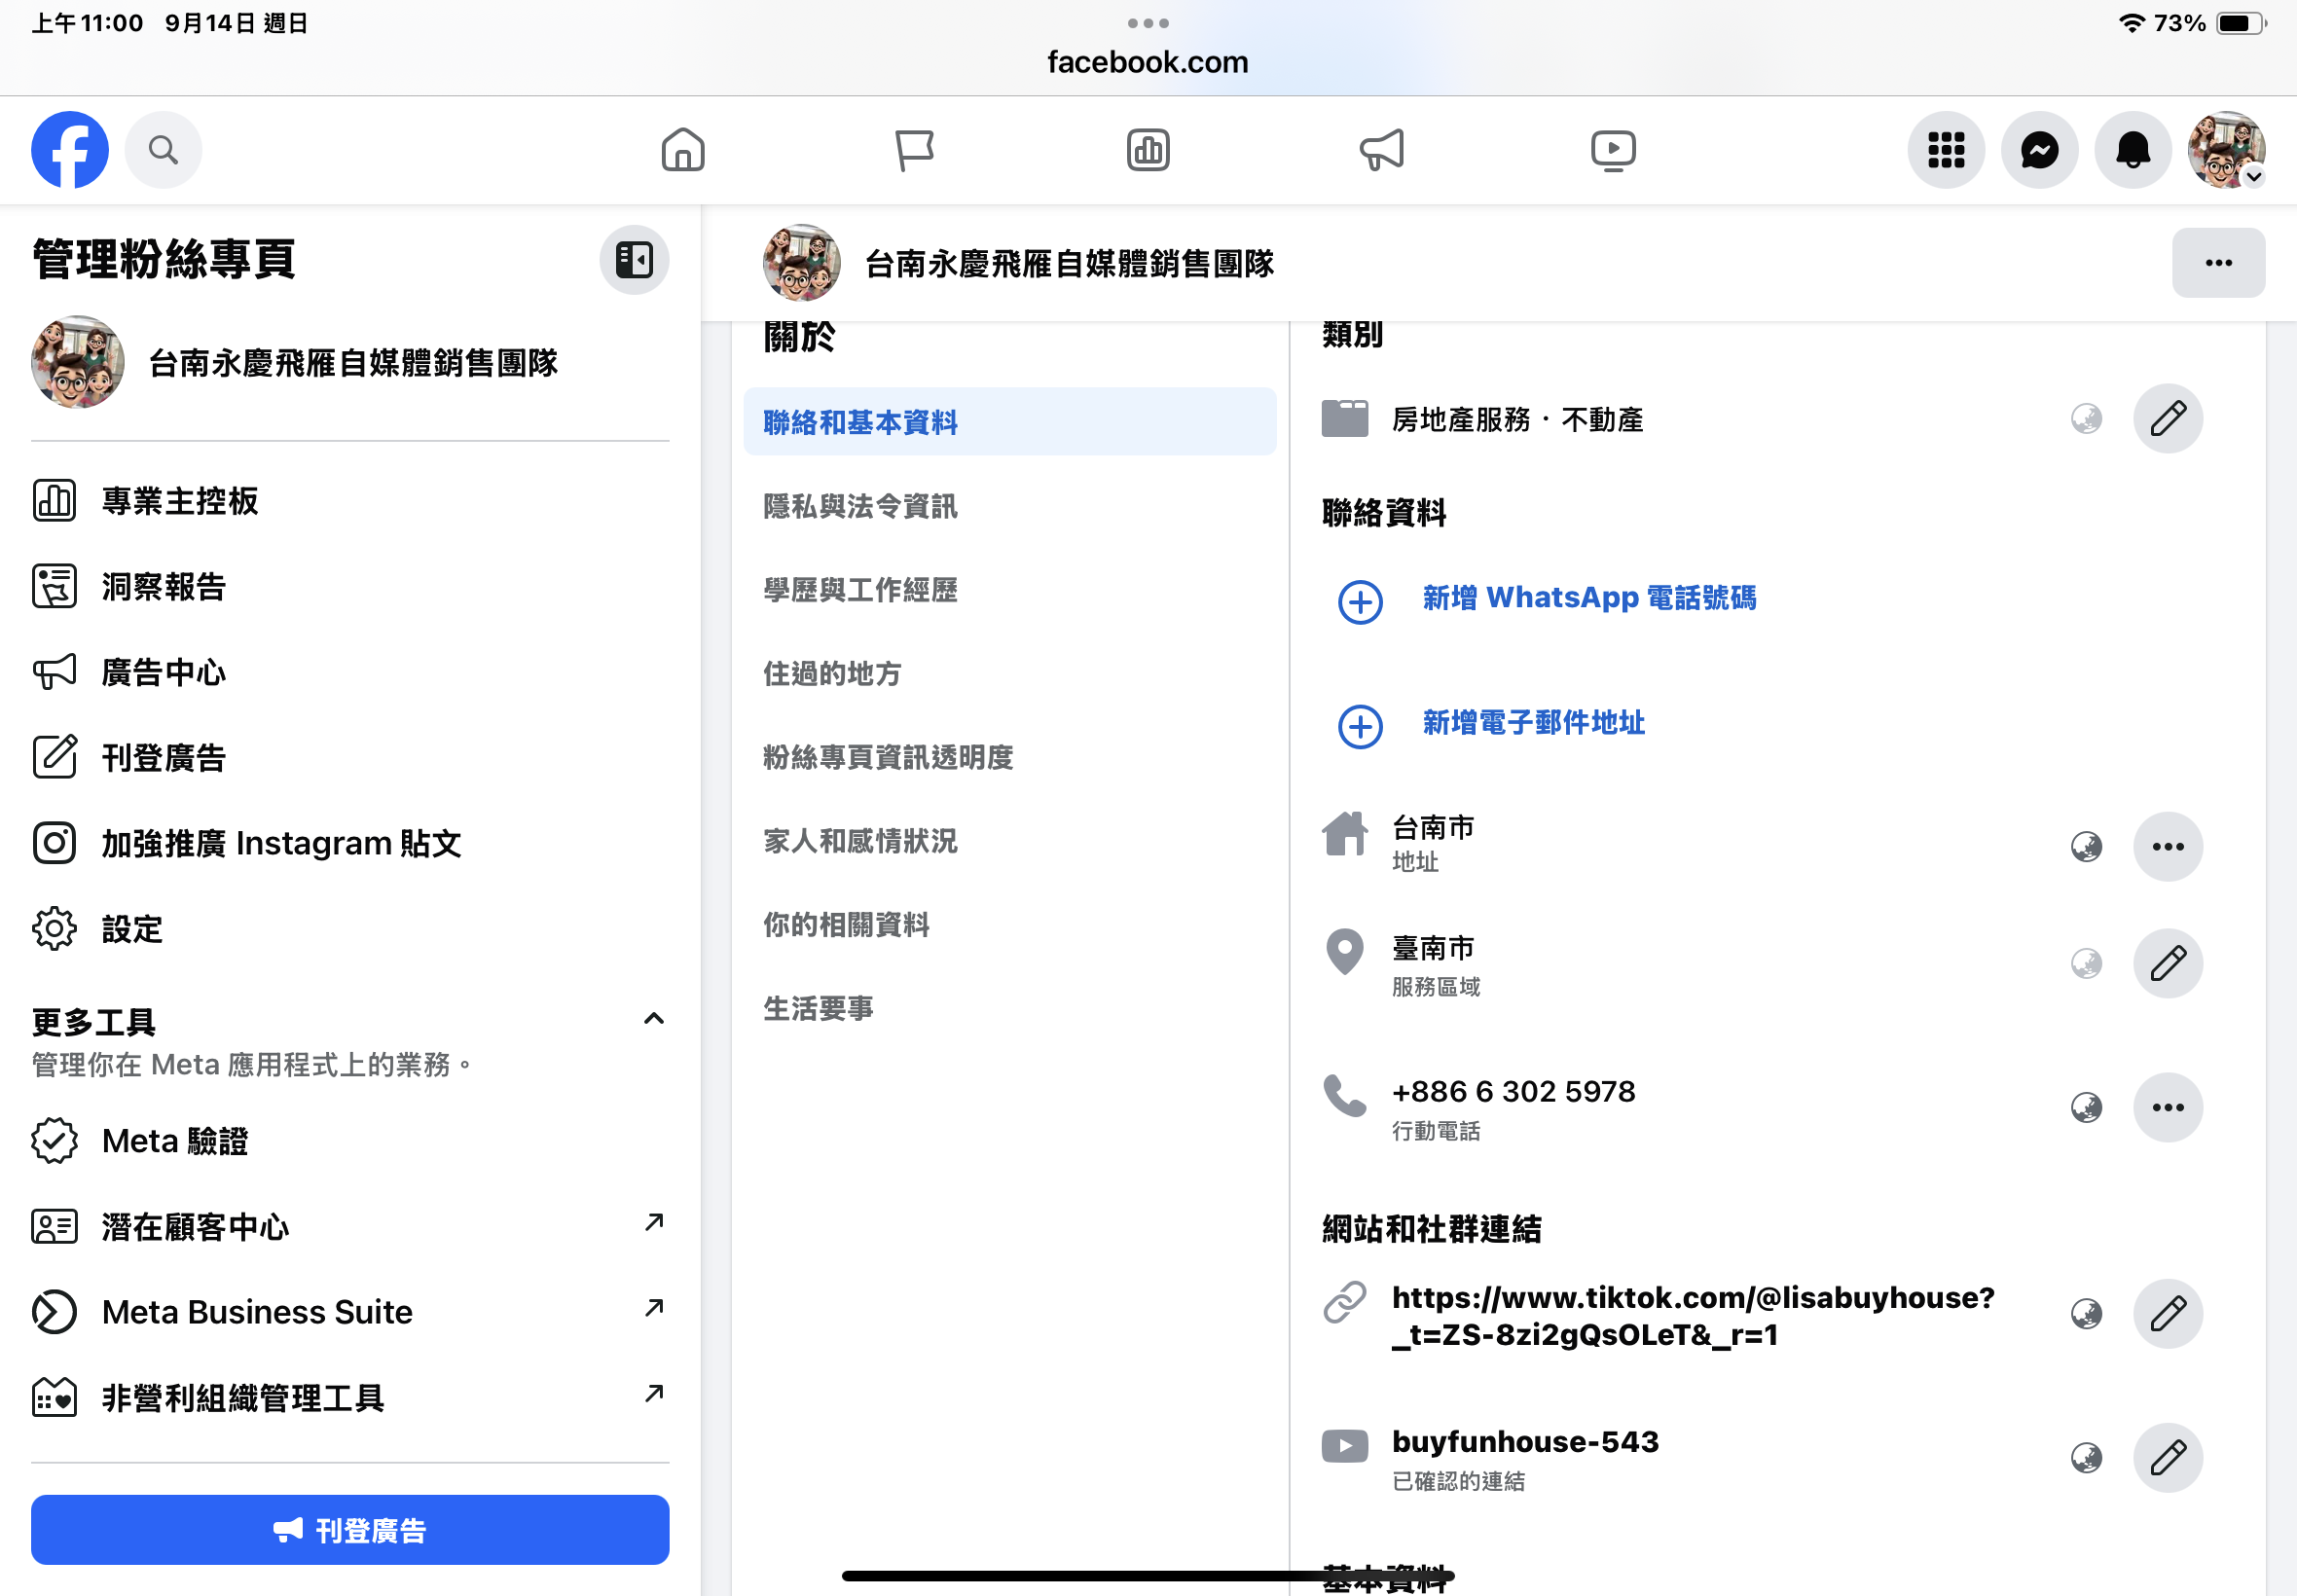Select 隱私與法令資訊 in About menu
Image resolution: width=2297 pixels, height=1596 pixels.
click(x=860, y=506)
